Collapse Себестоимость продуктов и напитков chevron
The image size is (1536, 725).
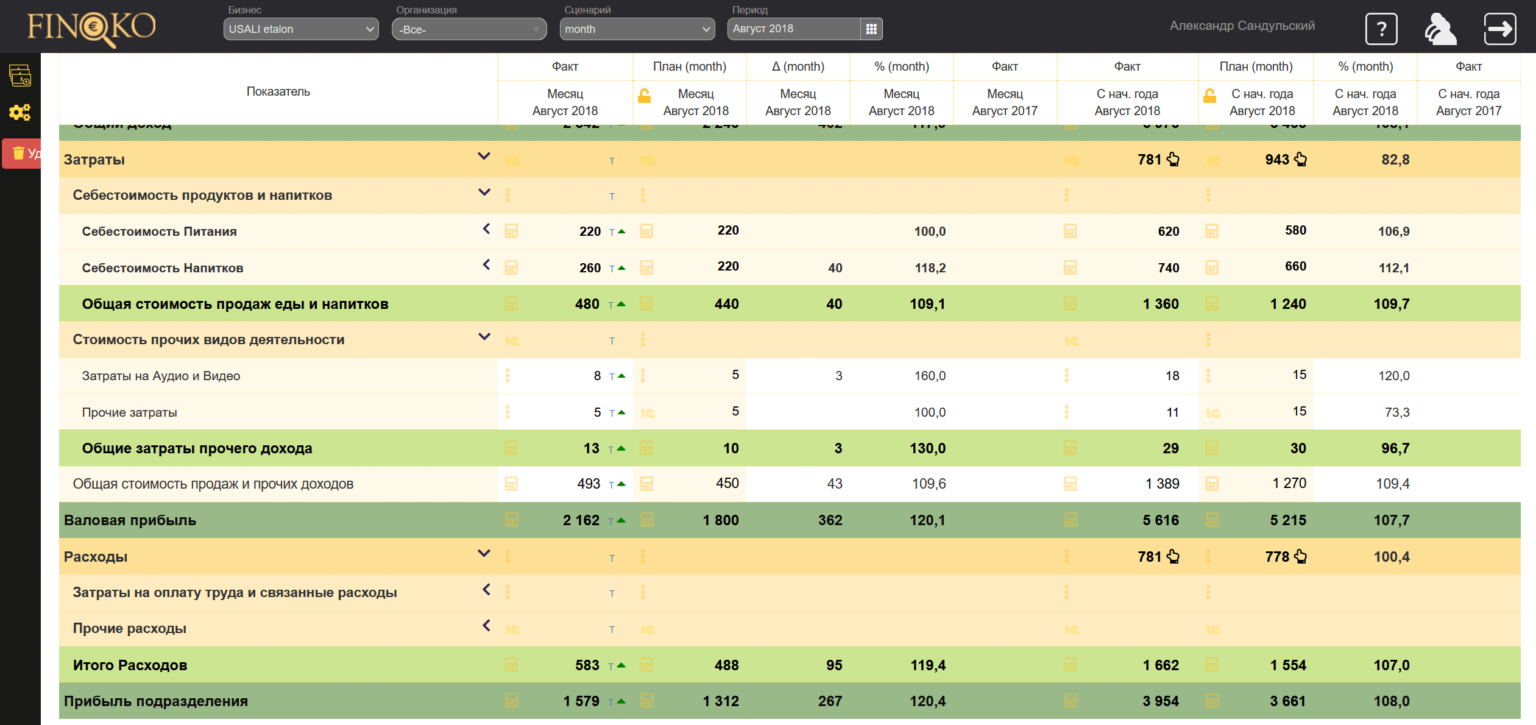point(484,193)
